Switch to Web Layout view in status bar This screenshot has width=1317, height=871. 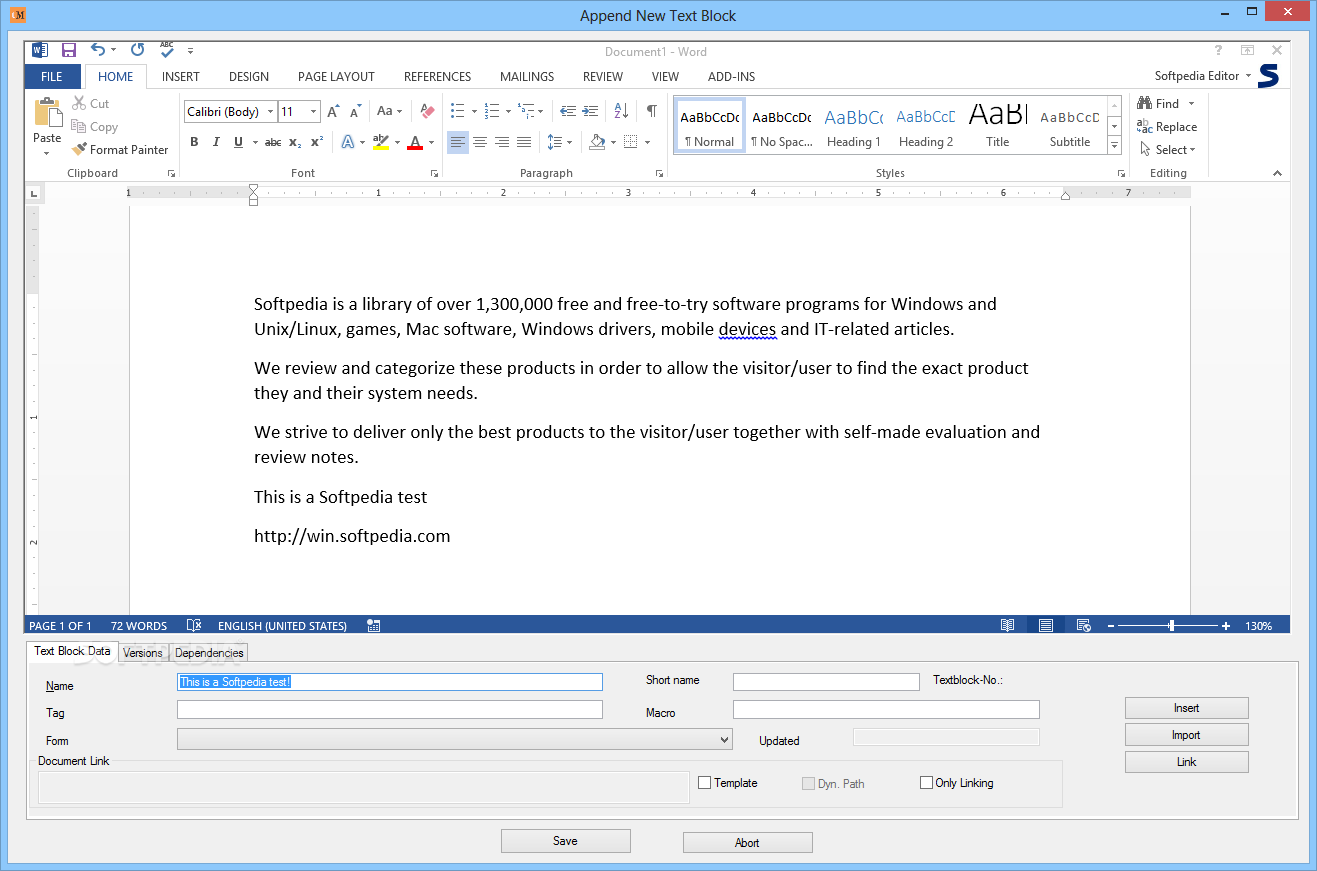[x=1083, y=625]
